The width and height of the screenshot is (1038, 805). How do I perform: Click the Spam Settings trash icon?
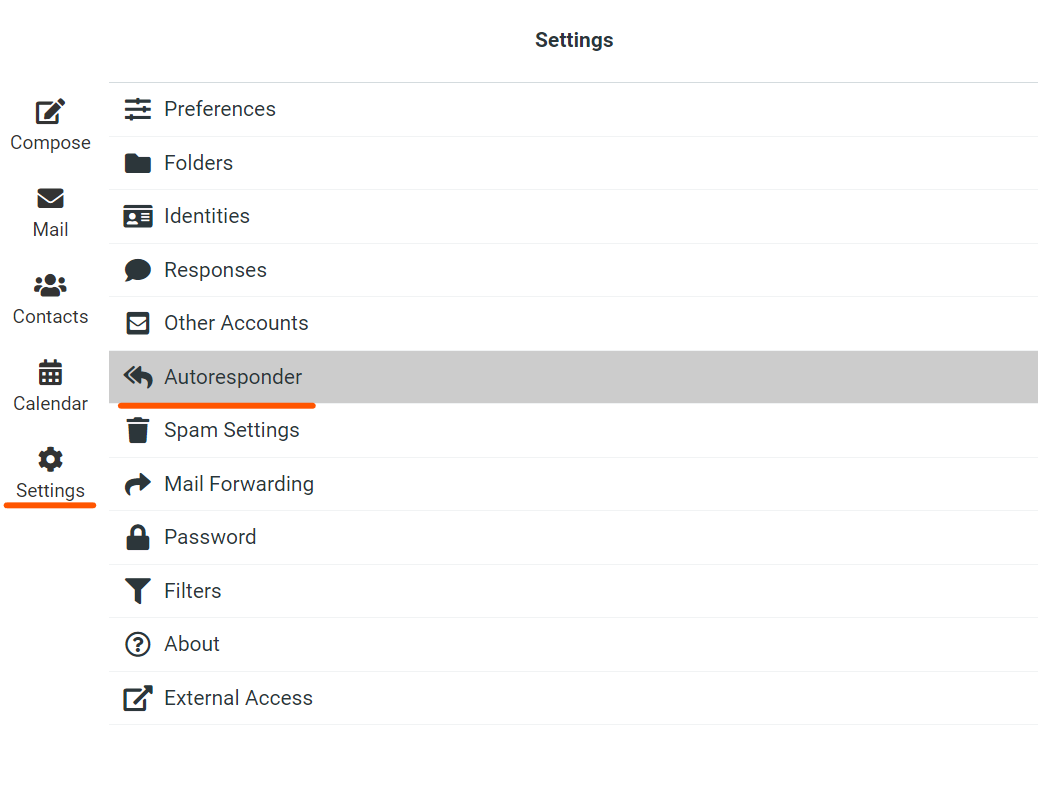[x=138, y=430]
